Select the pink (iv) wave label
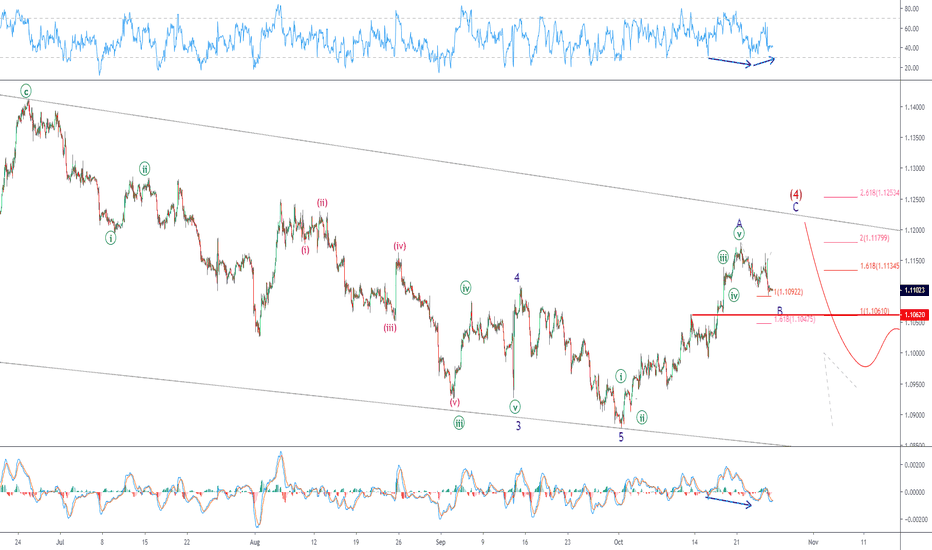The height and width of the screenshot is (550, 932). [x=399, y=246]
